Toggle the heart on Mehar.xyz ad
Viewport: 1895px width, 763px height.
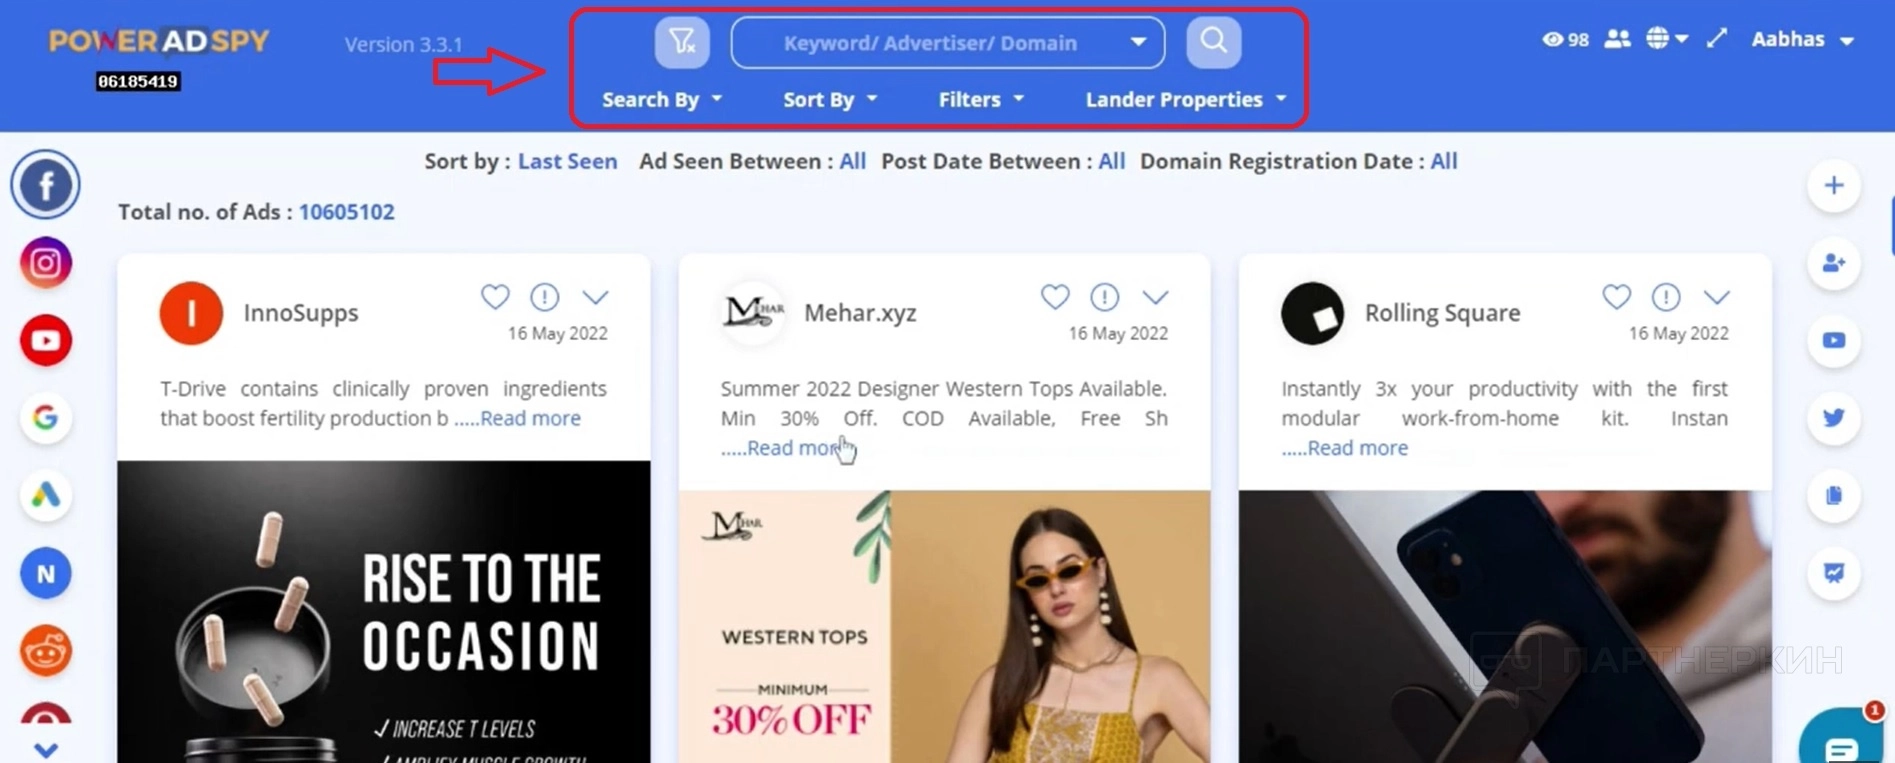coord(1055,297)
